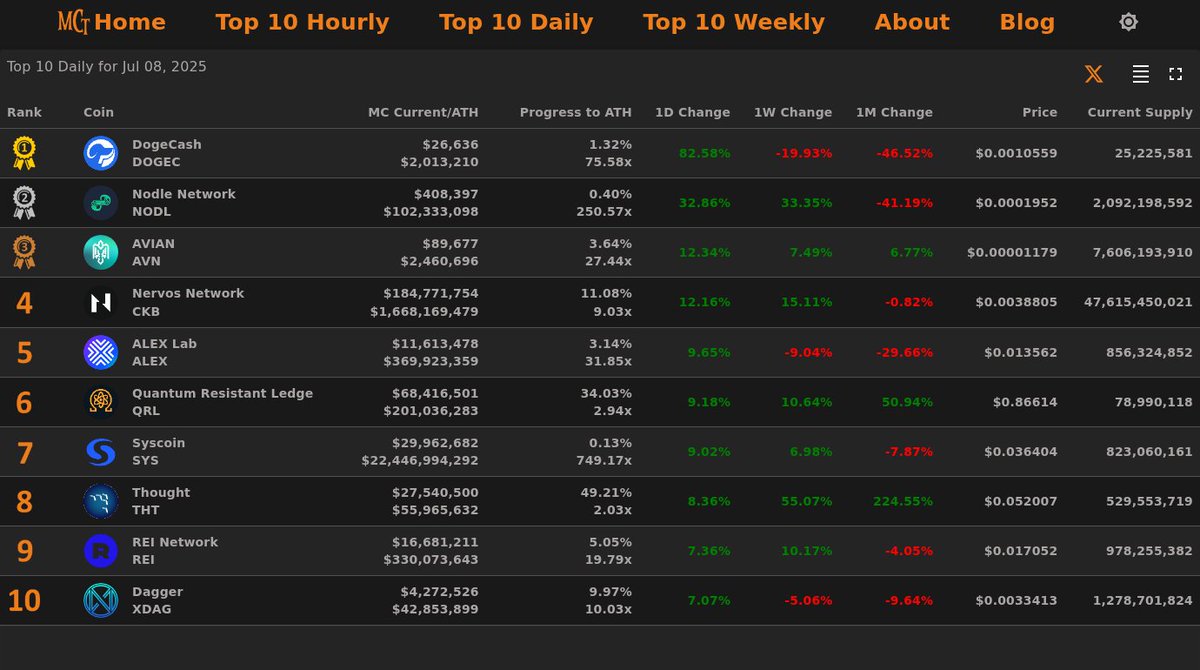Open the Dagger coin name link
Viewport: 1200px width, 670px height.
click(x=157, y=592)
